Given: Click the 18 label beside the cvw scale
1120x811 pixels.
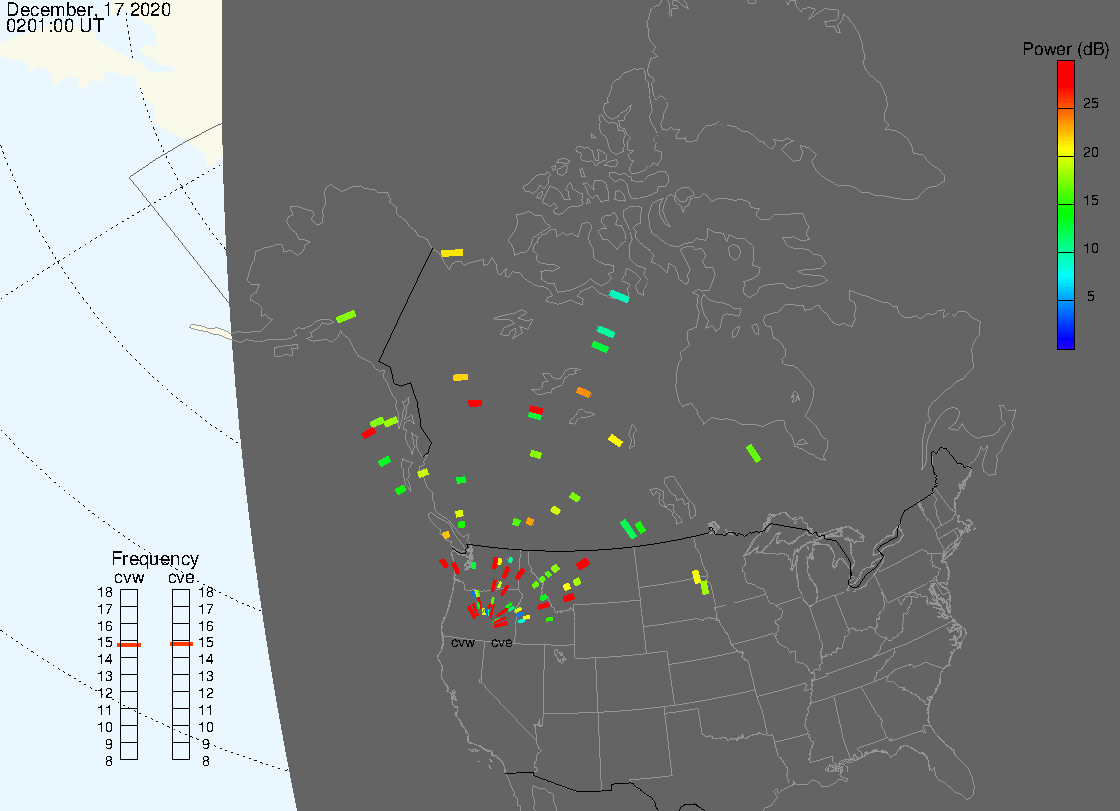Looking at the screenshot, I should click(x=105, y=592).
